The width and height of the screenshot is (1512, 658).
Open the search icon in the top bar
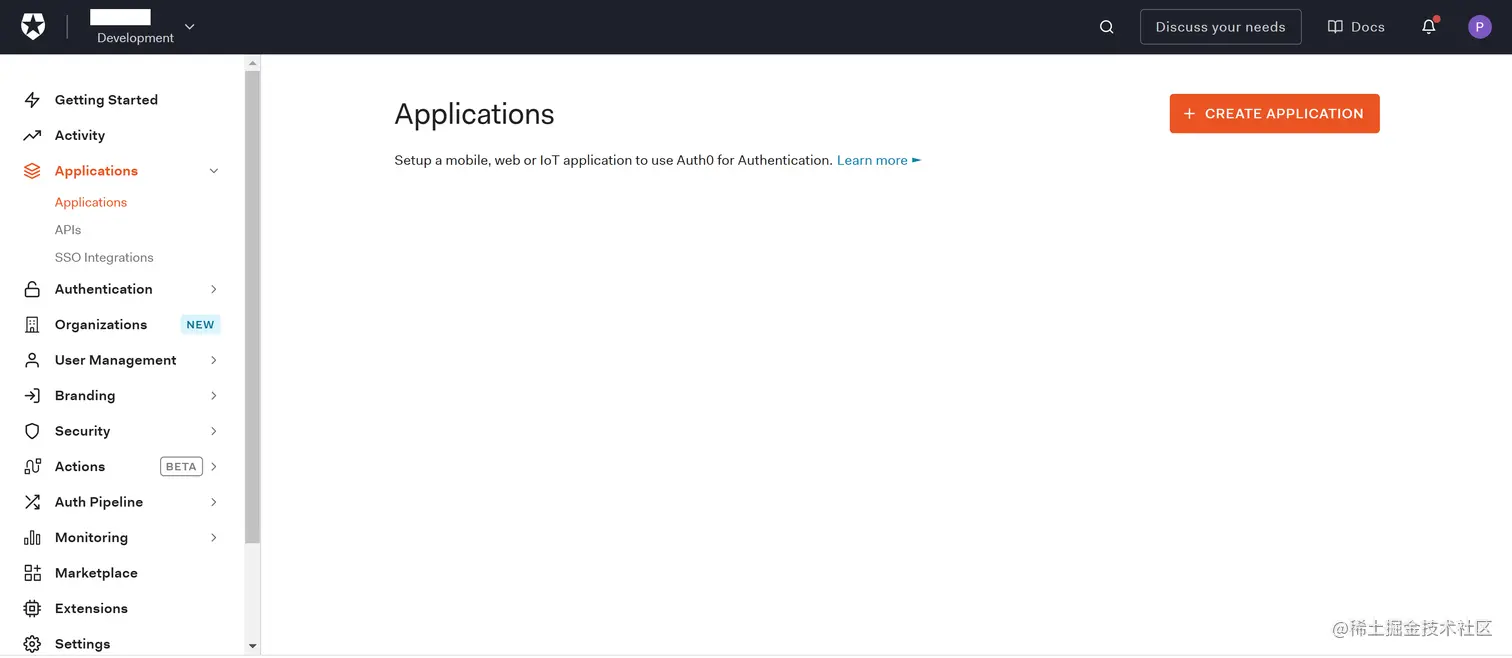pos(1106,27)
